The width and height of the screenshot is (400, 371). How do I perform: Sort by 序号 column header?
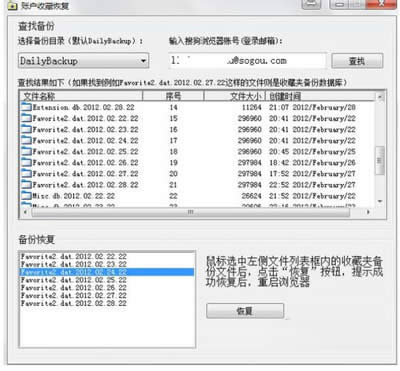tap(173, 96)
